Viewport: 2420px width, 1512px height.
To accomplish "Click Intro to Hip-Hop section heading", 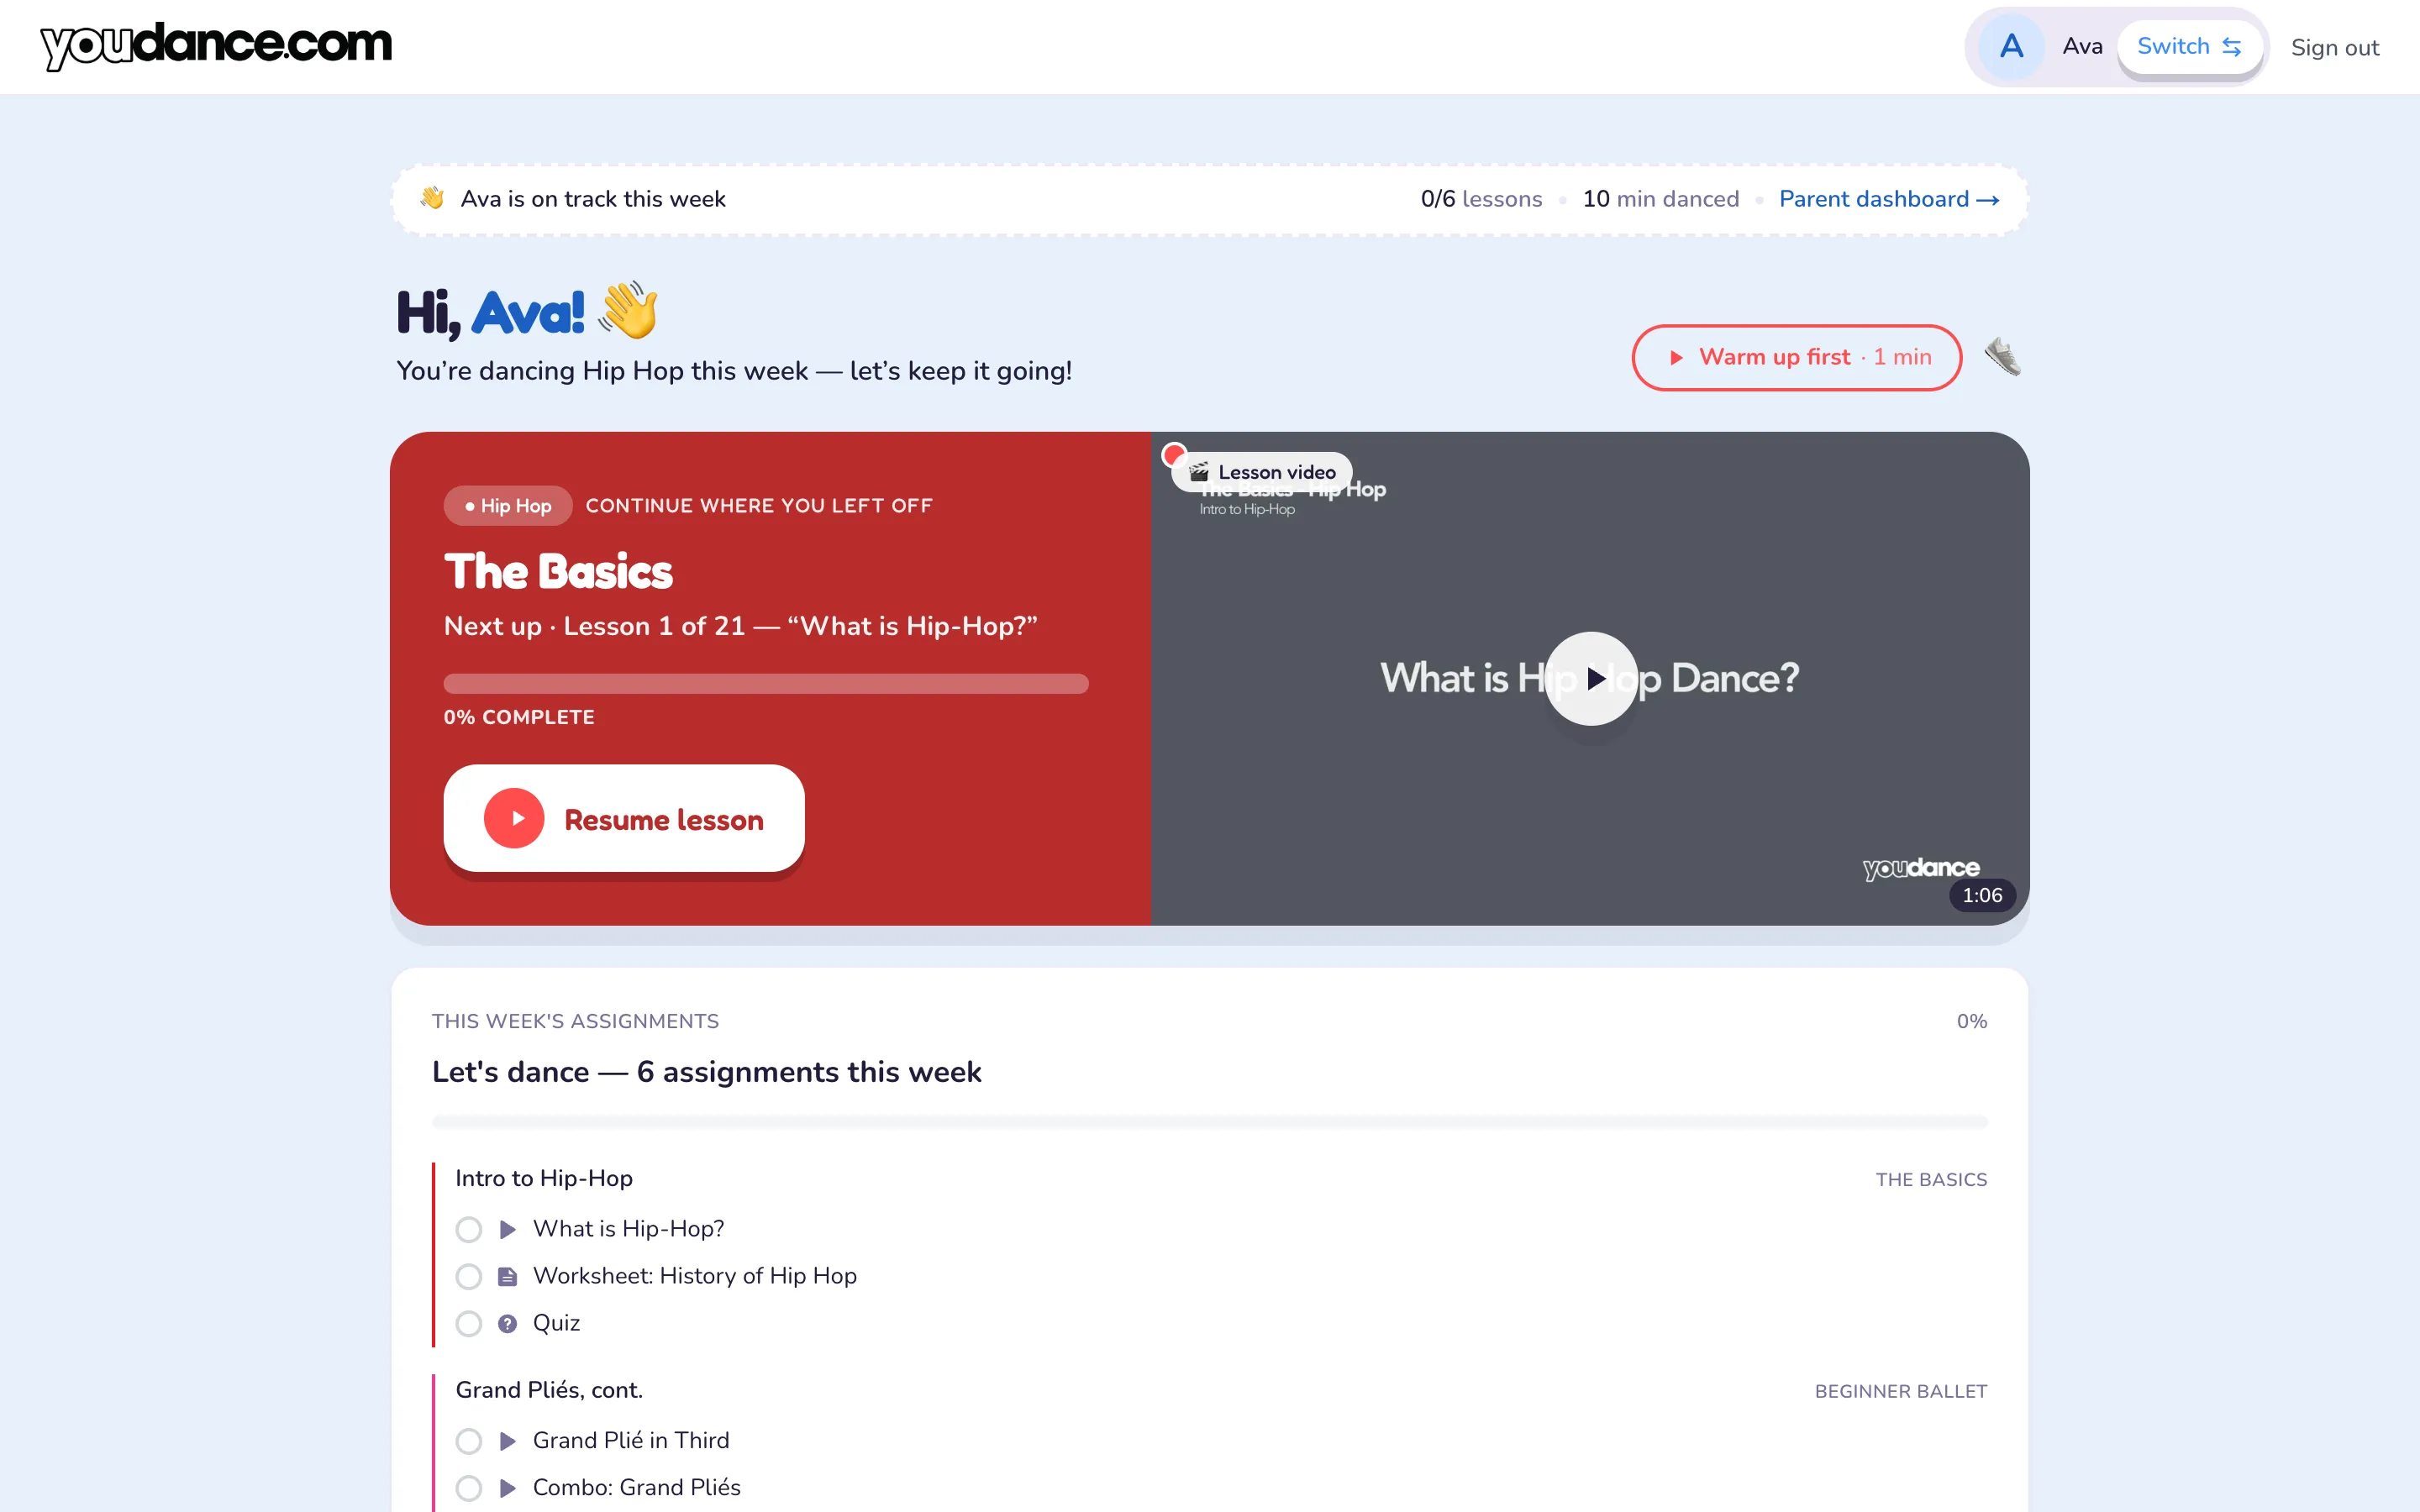I will coord(544,1178).
